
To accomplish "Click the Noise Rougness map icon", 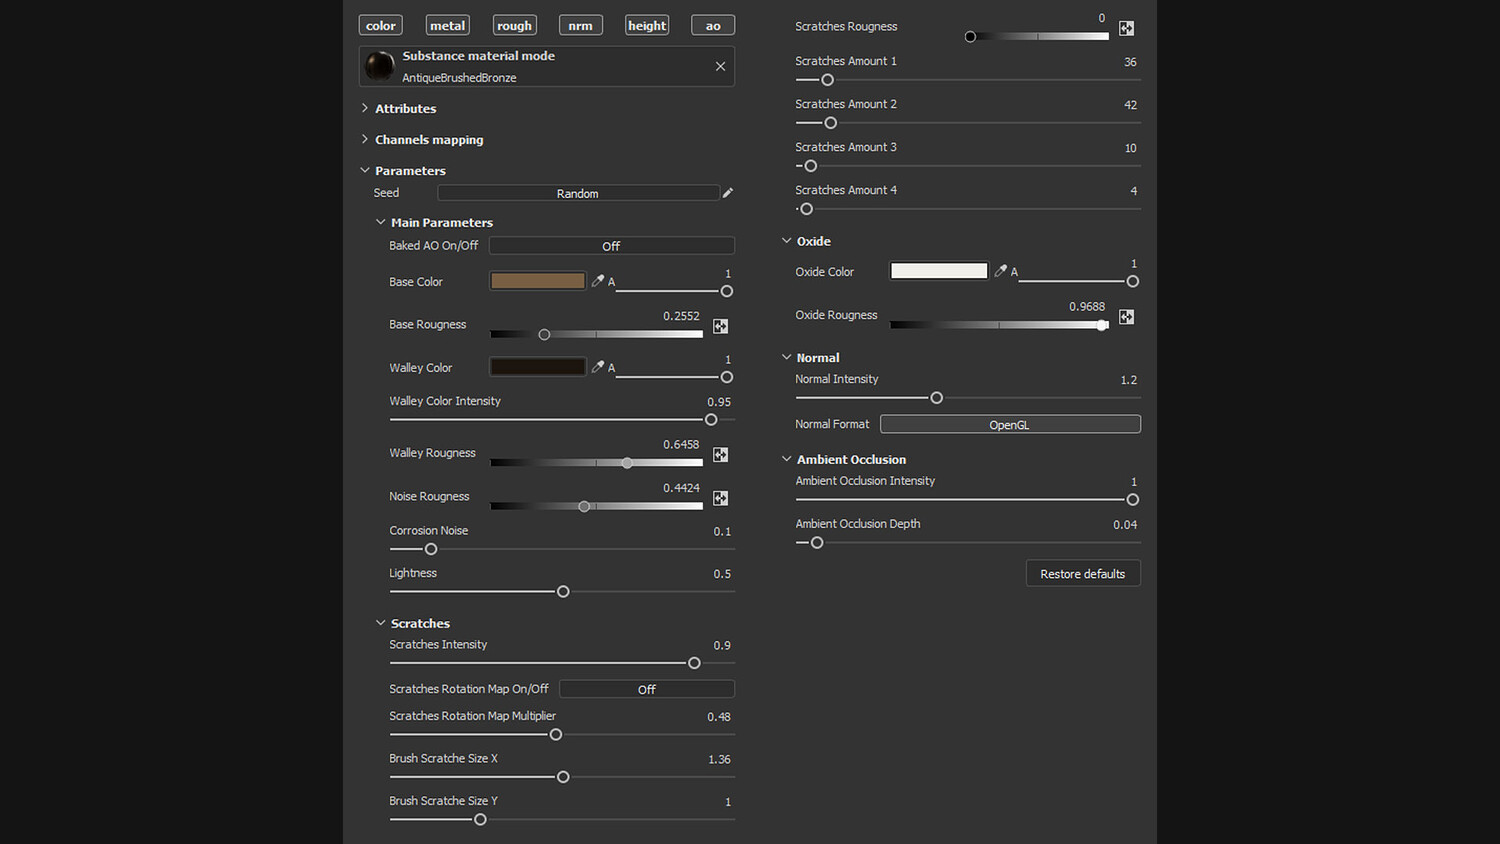I will [720, 498].
